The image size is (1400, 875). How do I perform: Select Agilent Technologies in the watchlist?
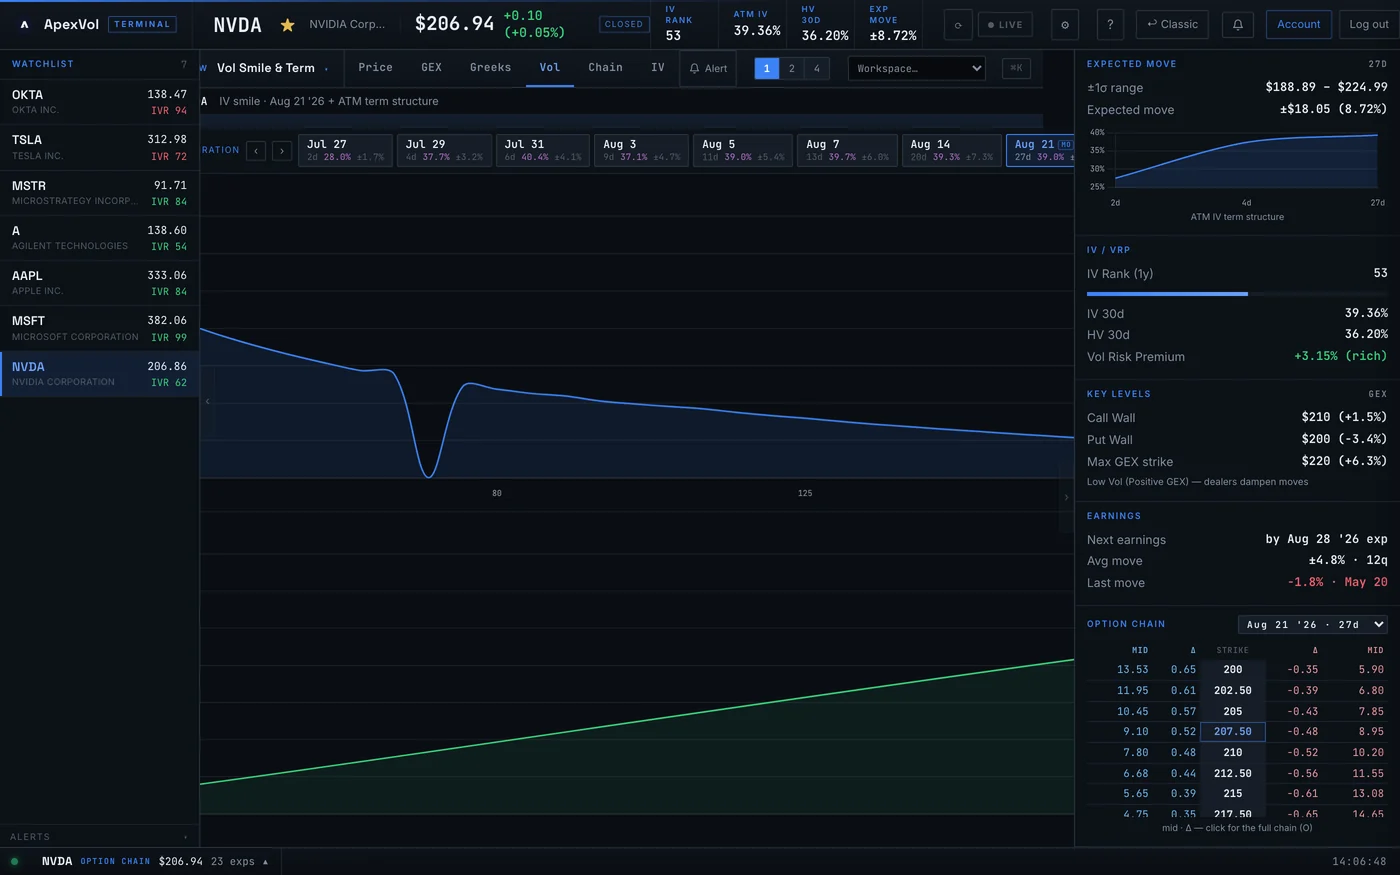click(x=99, y=238)
